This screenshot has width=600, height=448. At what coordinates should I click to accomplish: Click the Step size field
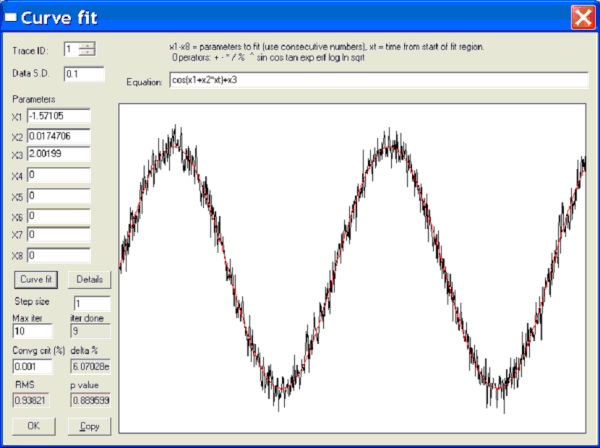(90, 303)
